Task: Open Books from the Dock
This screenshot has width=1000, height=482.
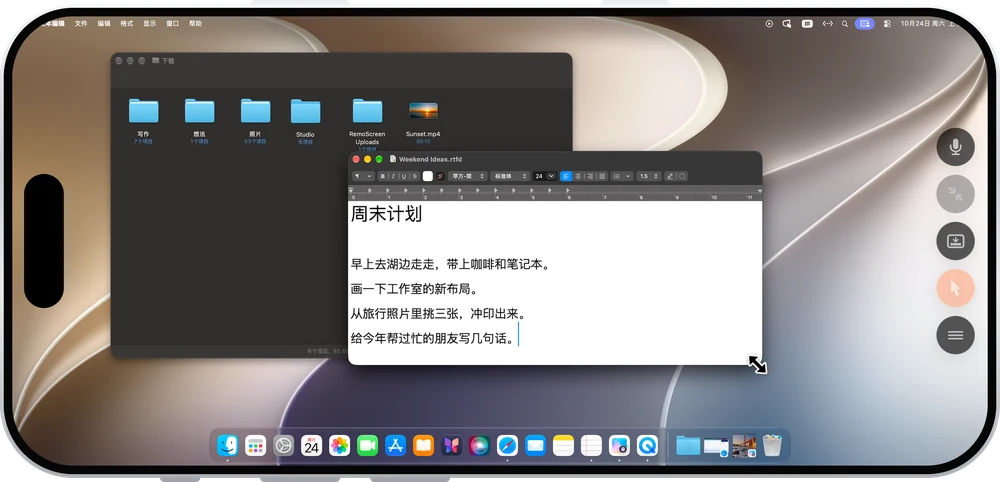Action: [423, 446]
